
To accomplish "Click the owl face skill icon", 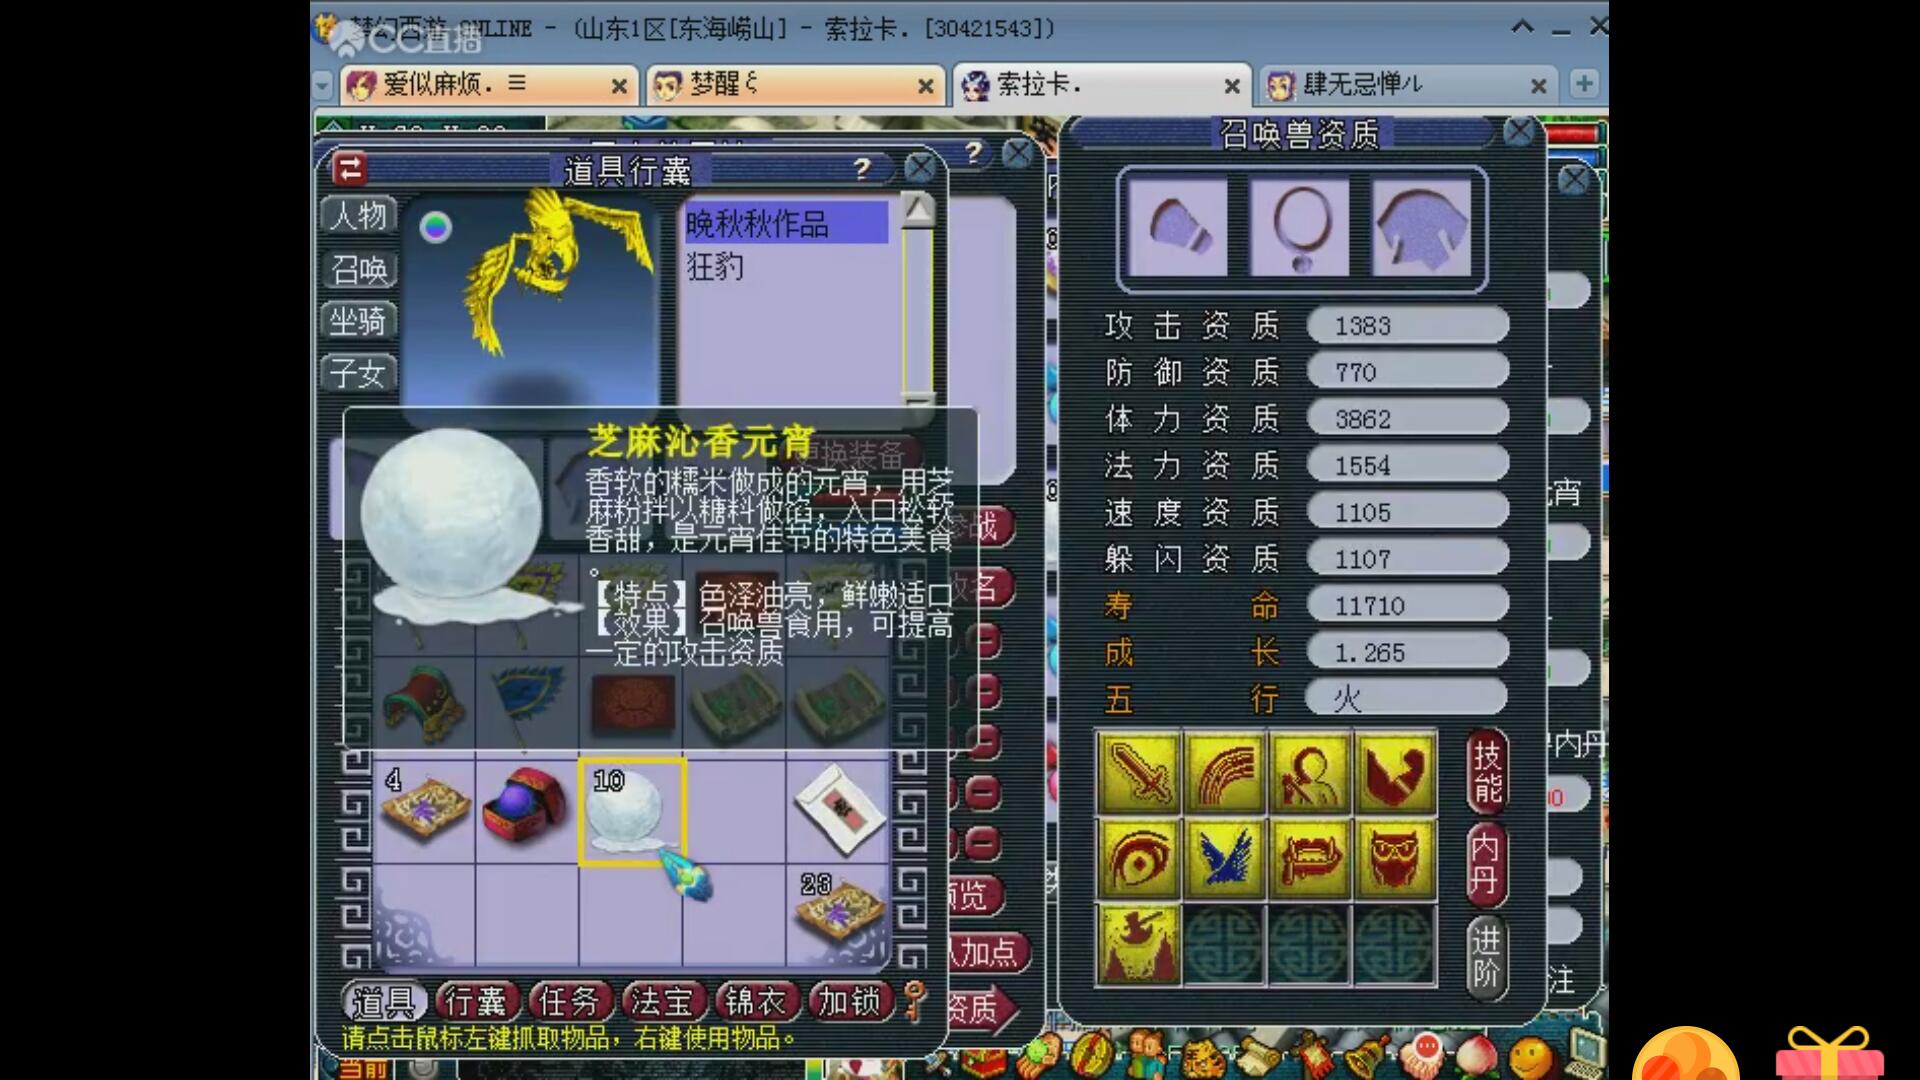I will click(1396, 858).
